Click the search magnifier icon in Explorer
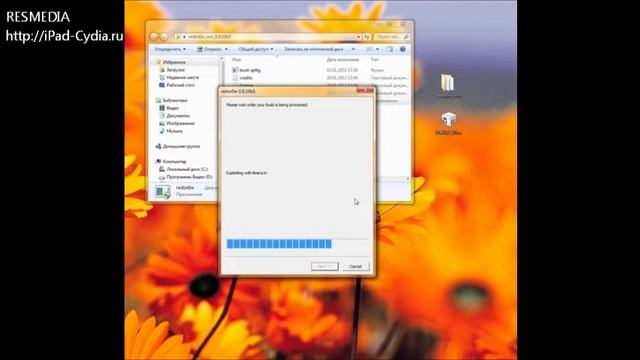The width and height of the screenshot is (640, 360). [x=406, y=37]
